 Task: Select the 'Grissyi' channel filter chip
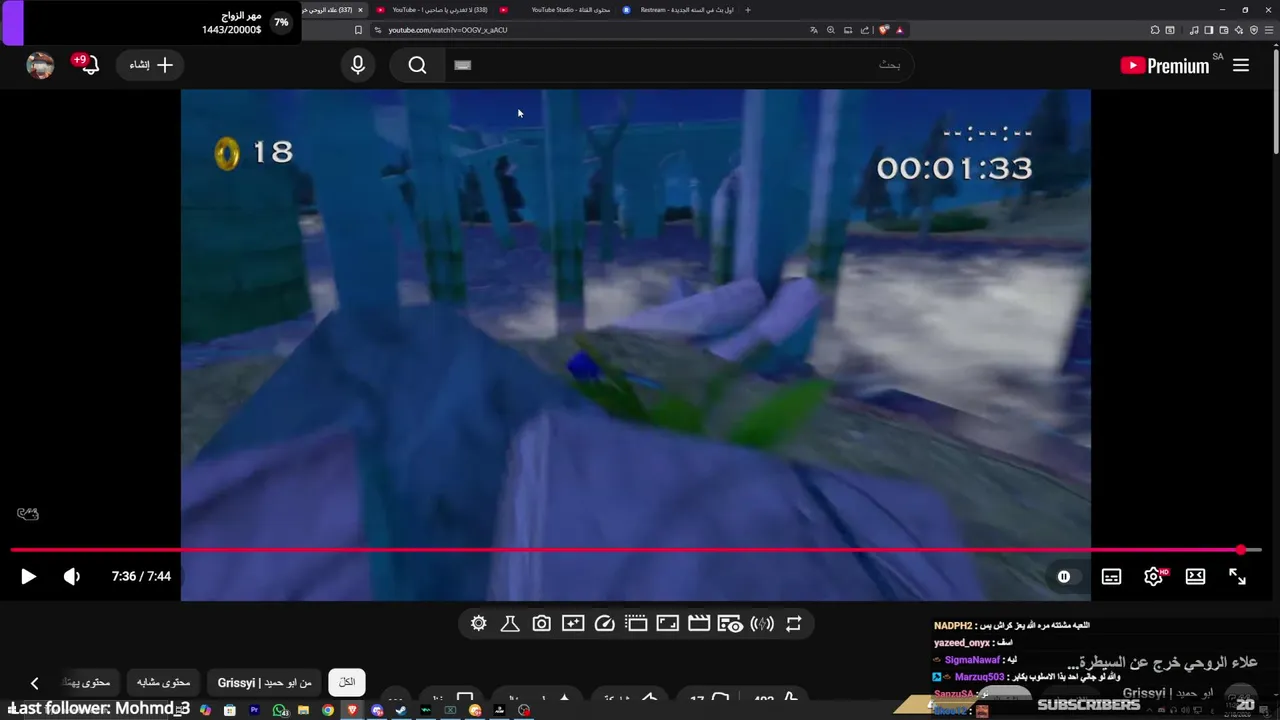click(x=265, y=682)
